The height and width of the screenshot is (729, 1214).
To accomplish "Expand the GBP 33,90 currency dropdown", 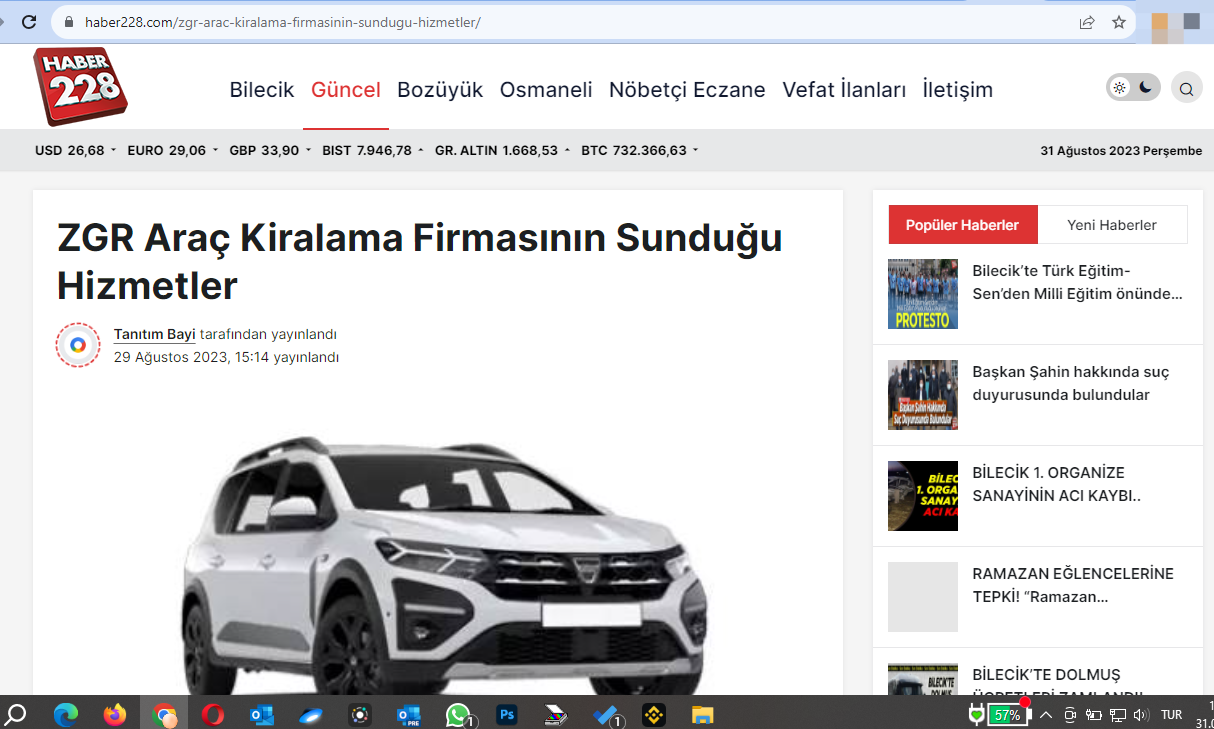I will point(270,150).
